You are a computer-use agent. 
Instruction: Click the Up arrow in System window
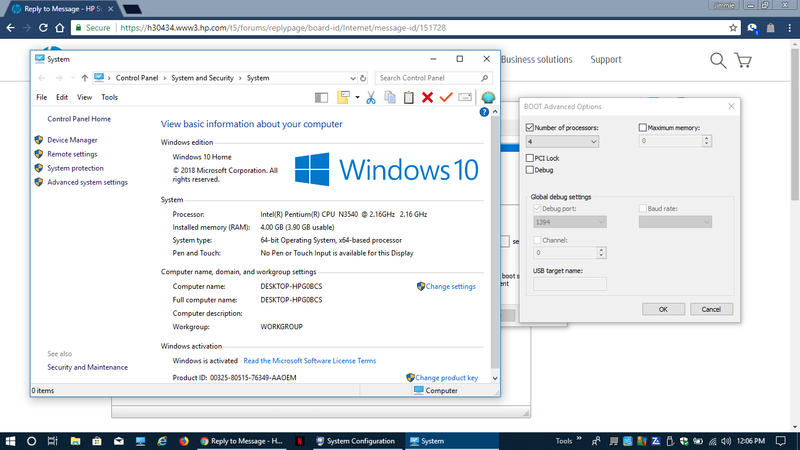coord(85,78)
